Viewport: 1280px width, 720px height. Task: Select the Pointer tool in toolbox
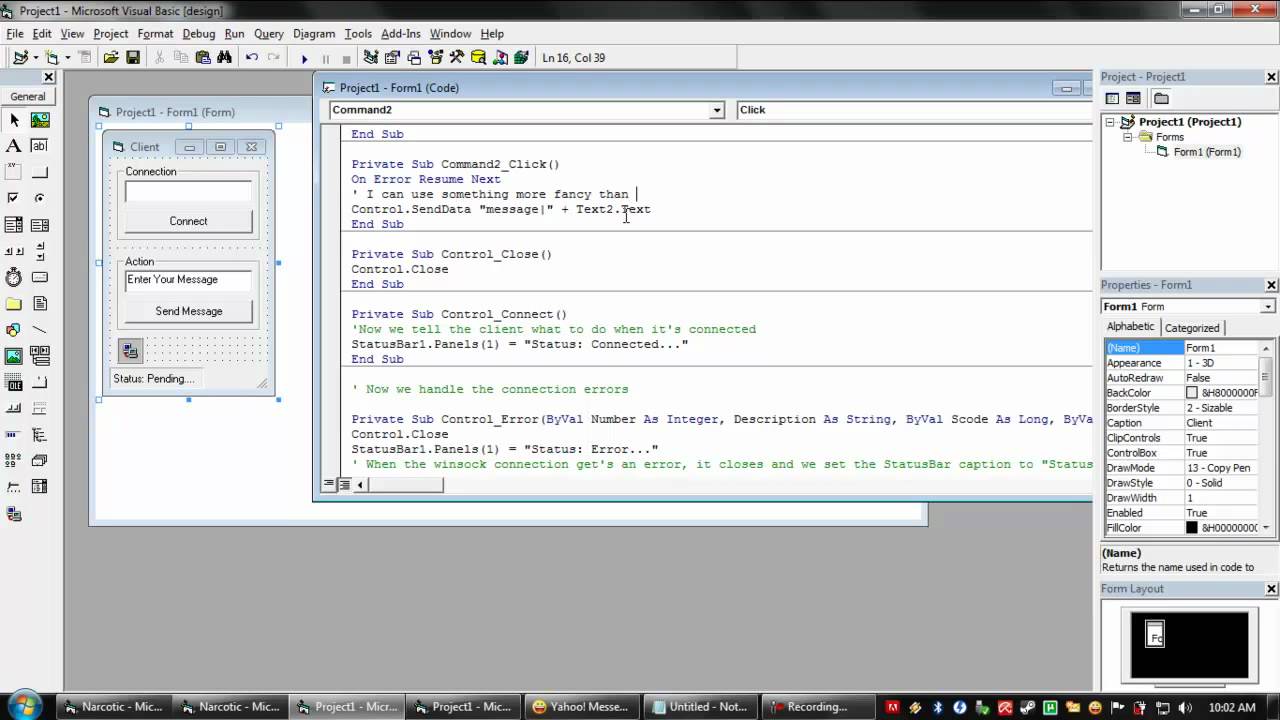click(14, 120)
